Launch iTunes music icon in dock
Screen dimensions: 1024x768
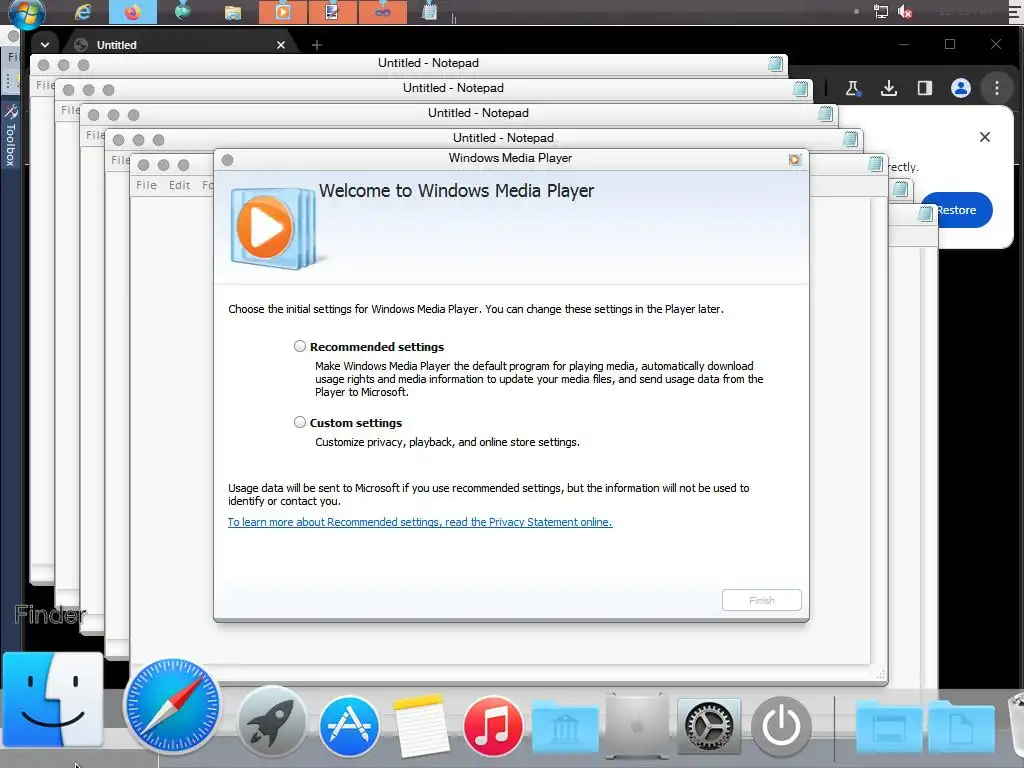[493, 726]
